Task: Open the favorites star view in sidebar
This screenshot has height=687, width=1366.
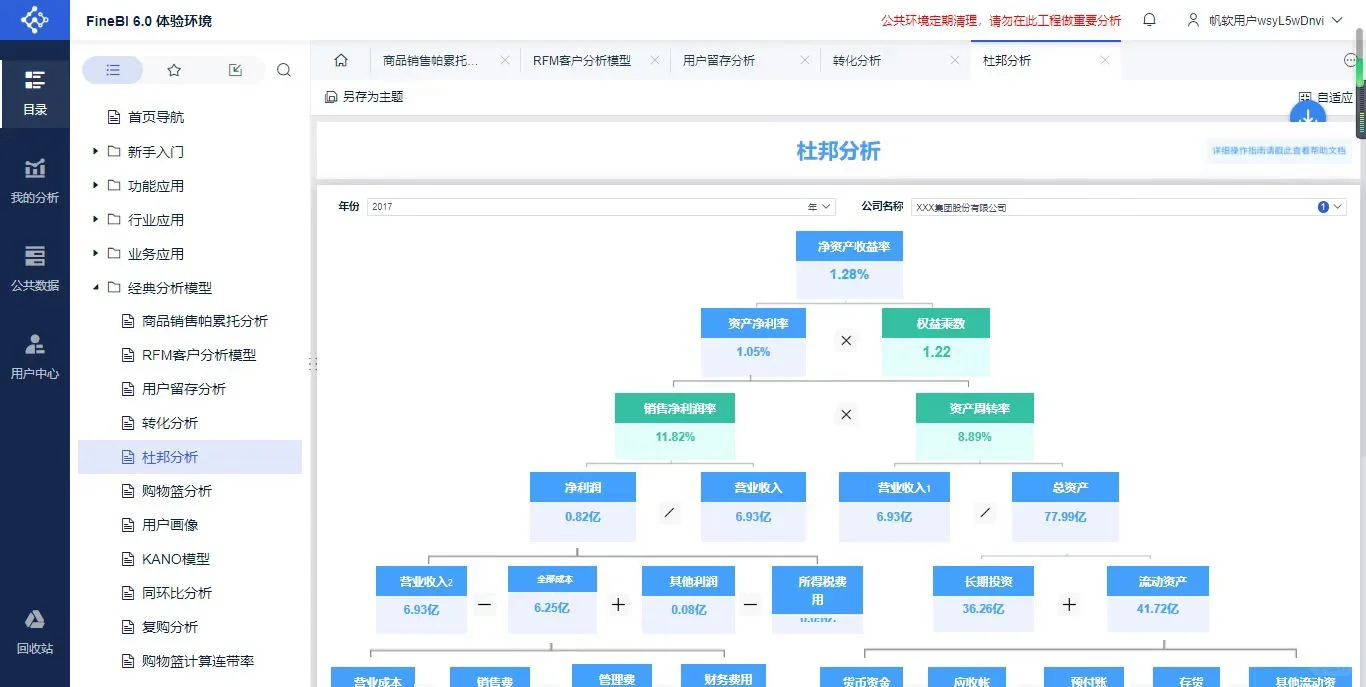Action: (173, 69)
